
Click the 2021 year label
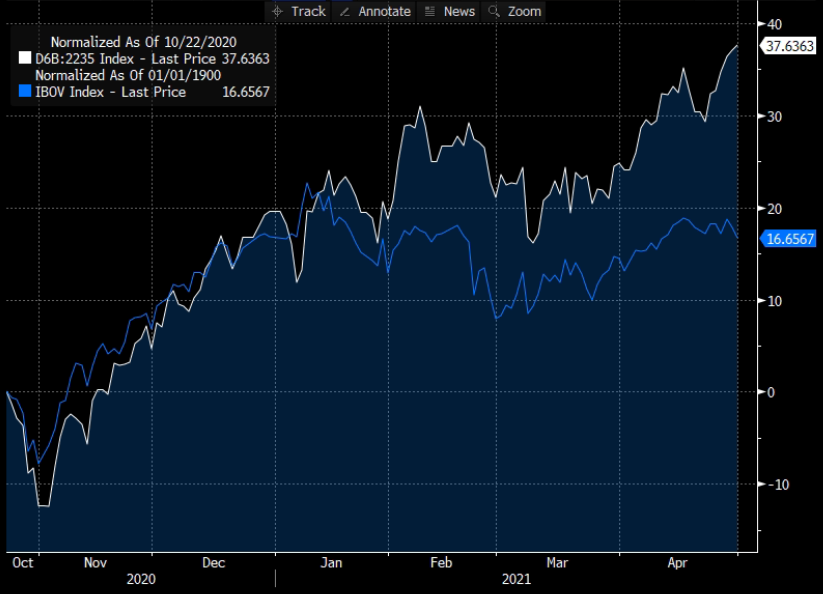[x=516, y=579]
